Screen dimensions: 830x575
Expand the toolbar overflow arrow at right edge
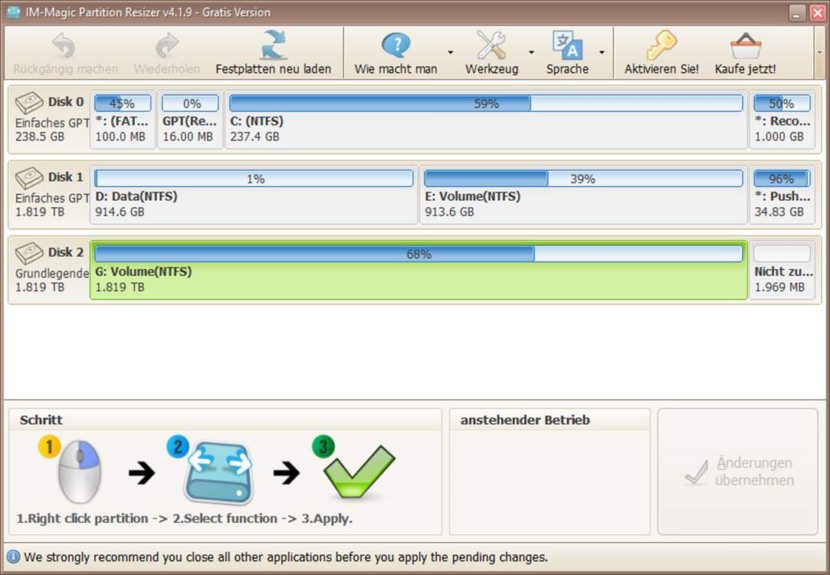point(820,52)
